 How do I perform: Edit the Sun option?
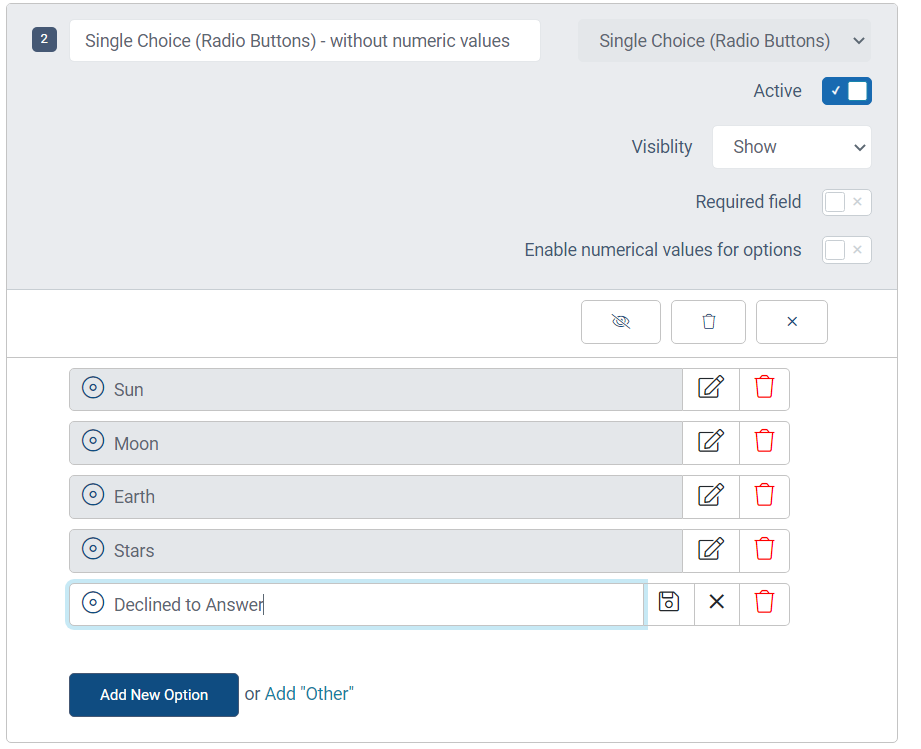[x=711, y=389]
